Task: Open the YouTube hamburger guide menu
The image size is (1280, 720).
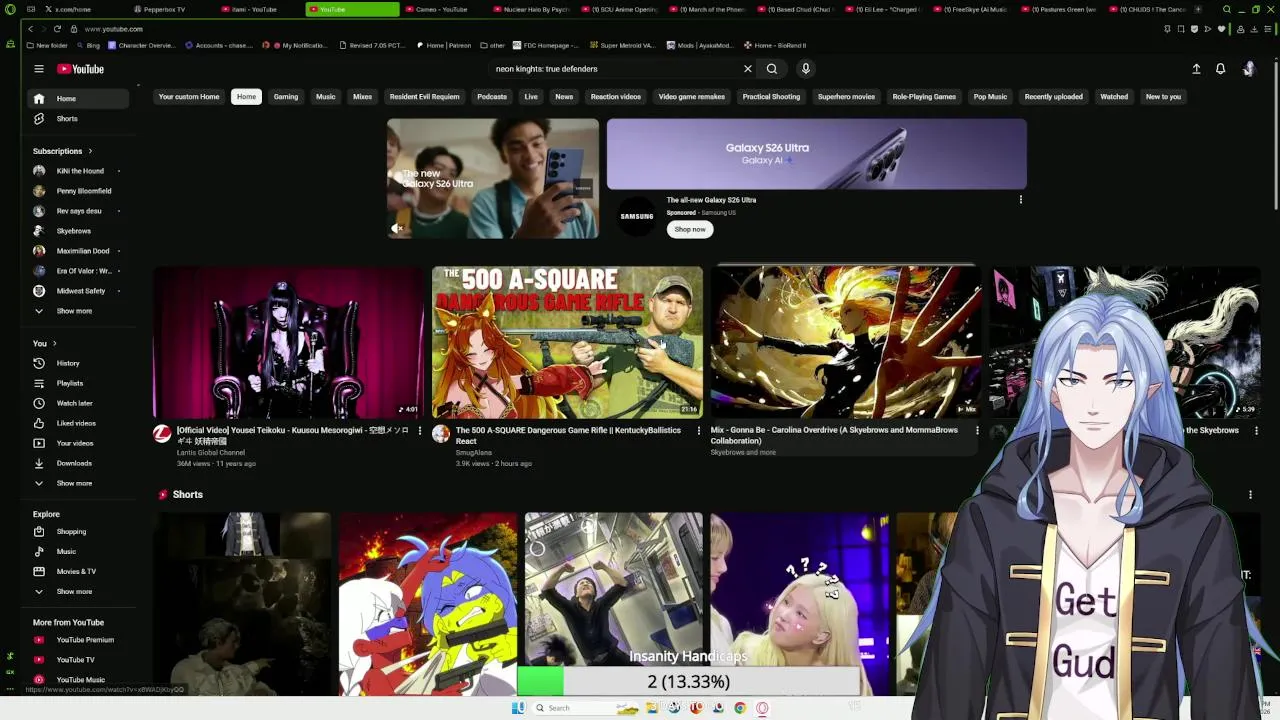Action: coord(39,69)
